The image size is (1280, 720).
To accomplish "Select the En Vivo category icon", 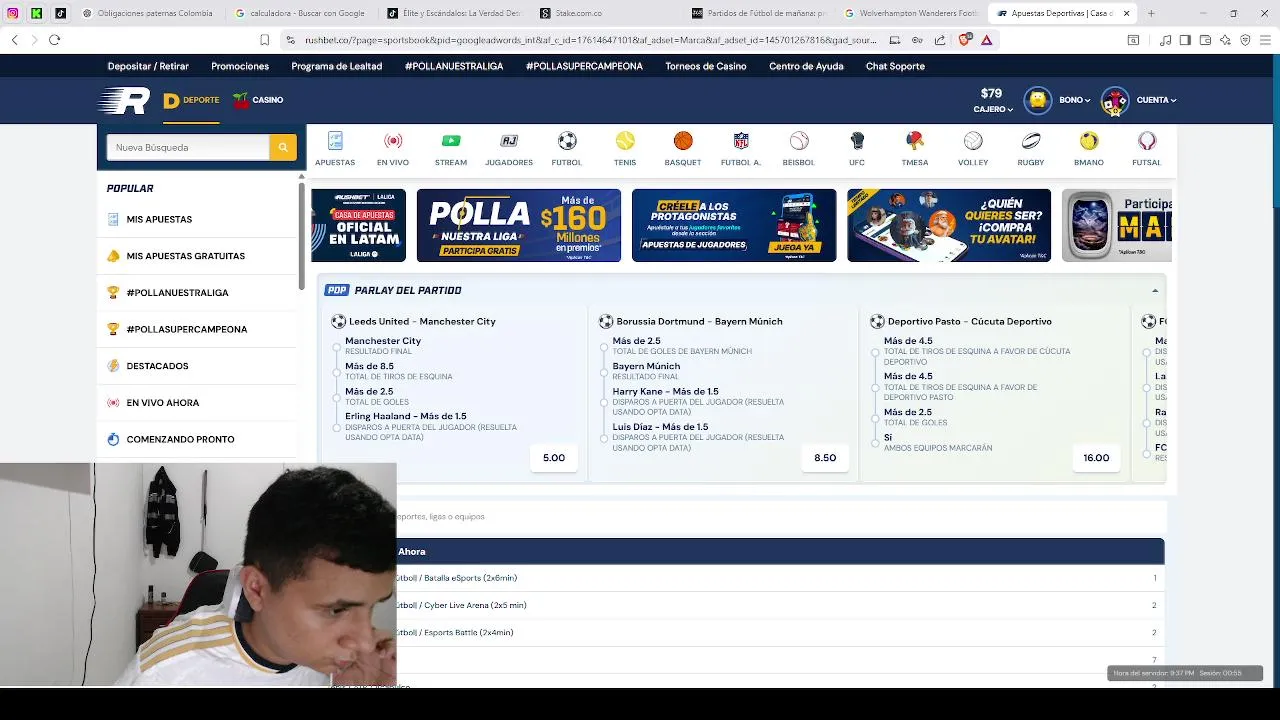I will tap(393, 141).
